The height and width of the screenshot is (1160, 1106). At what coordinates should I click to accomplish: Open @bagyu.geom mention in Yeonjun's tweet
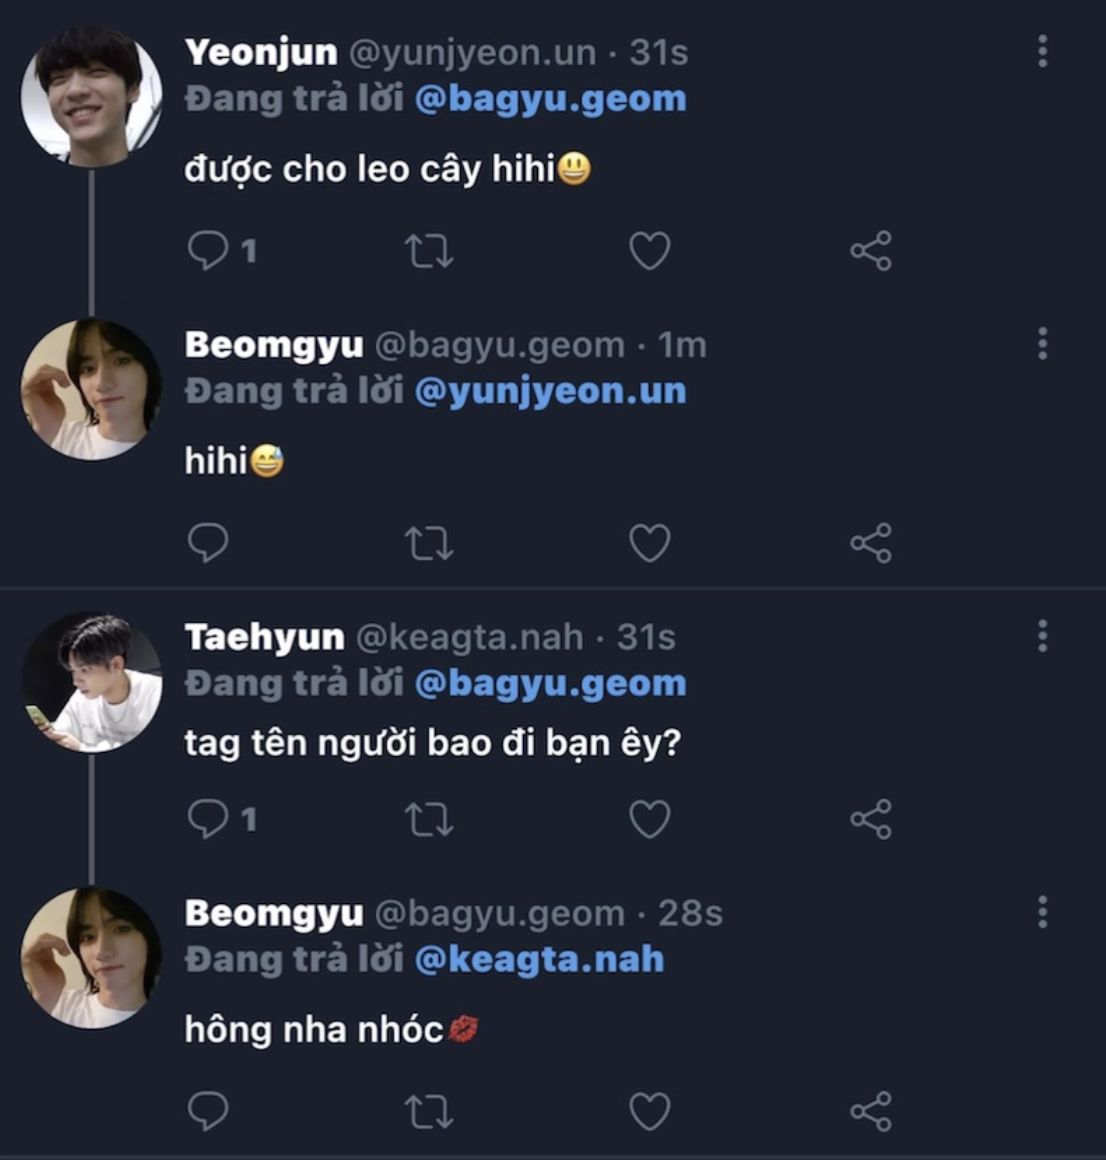pyautogui.click(x=550, y=99)
